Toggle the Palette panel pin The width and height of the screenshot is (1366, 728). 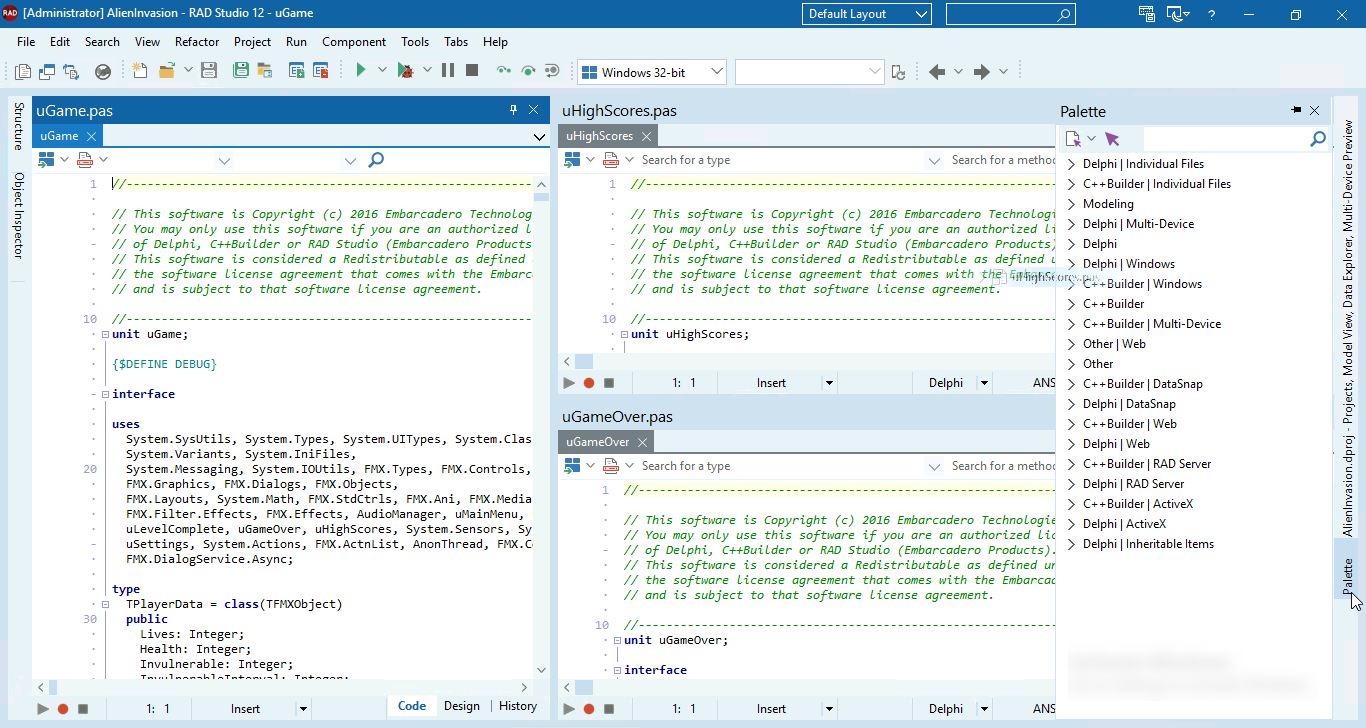tap(1296, 110)
